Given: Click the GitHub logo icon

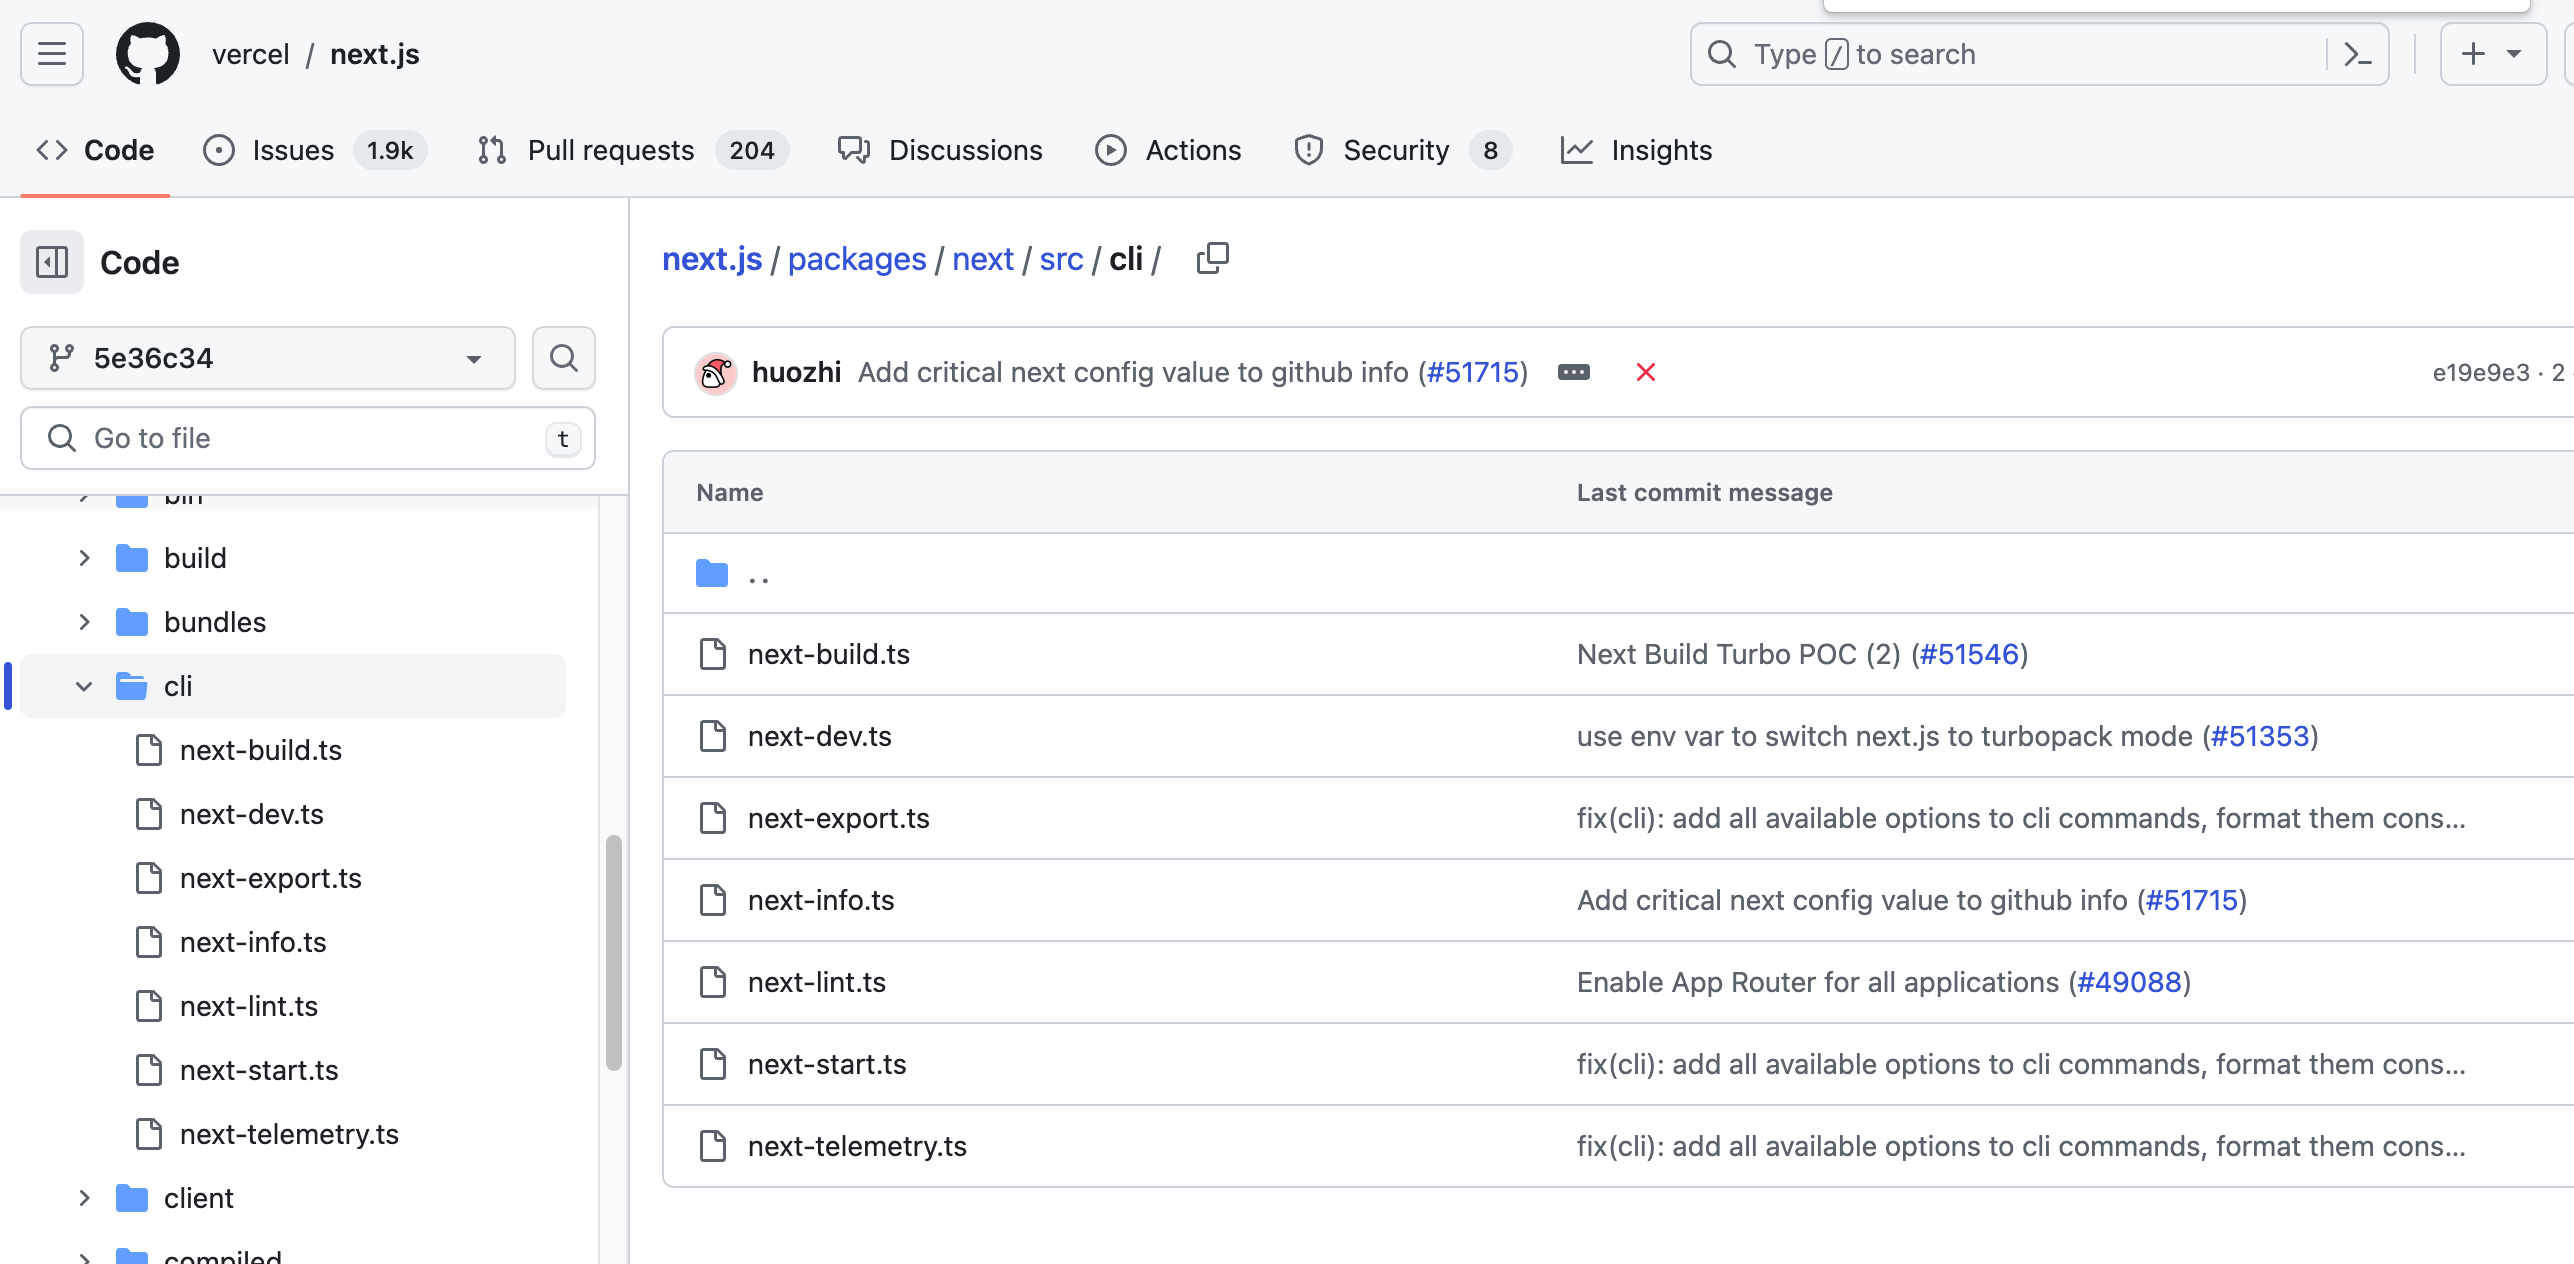Looking at the screenshot, I should pyautogui.click(x=148, y=54).
